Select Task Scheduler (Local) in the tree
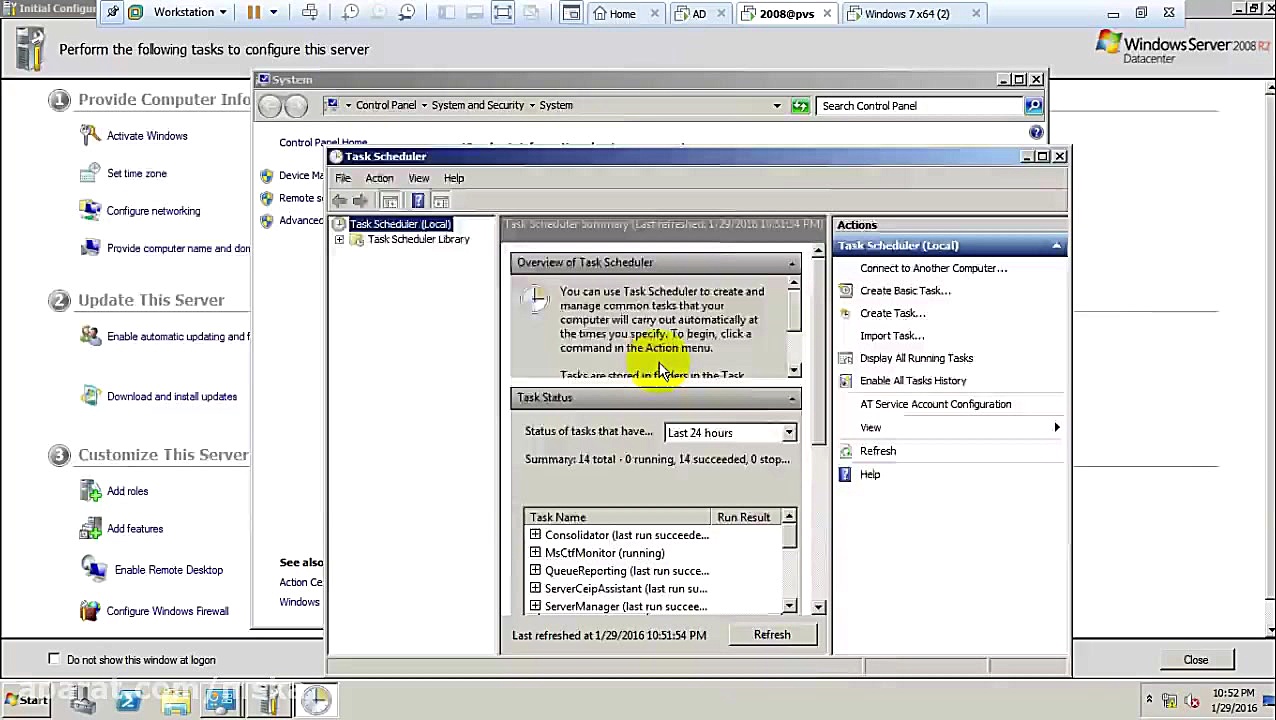The image size is (1276, 720). (400, 224)
